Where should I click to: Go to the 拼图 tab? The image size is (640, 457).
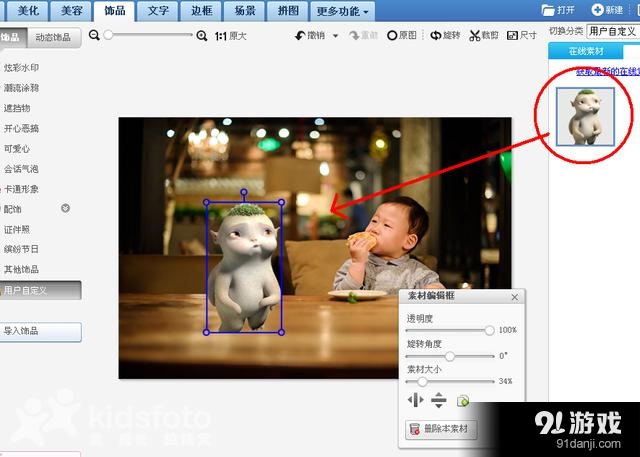[287, 11]
